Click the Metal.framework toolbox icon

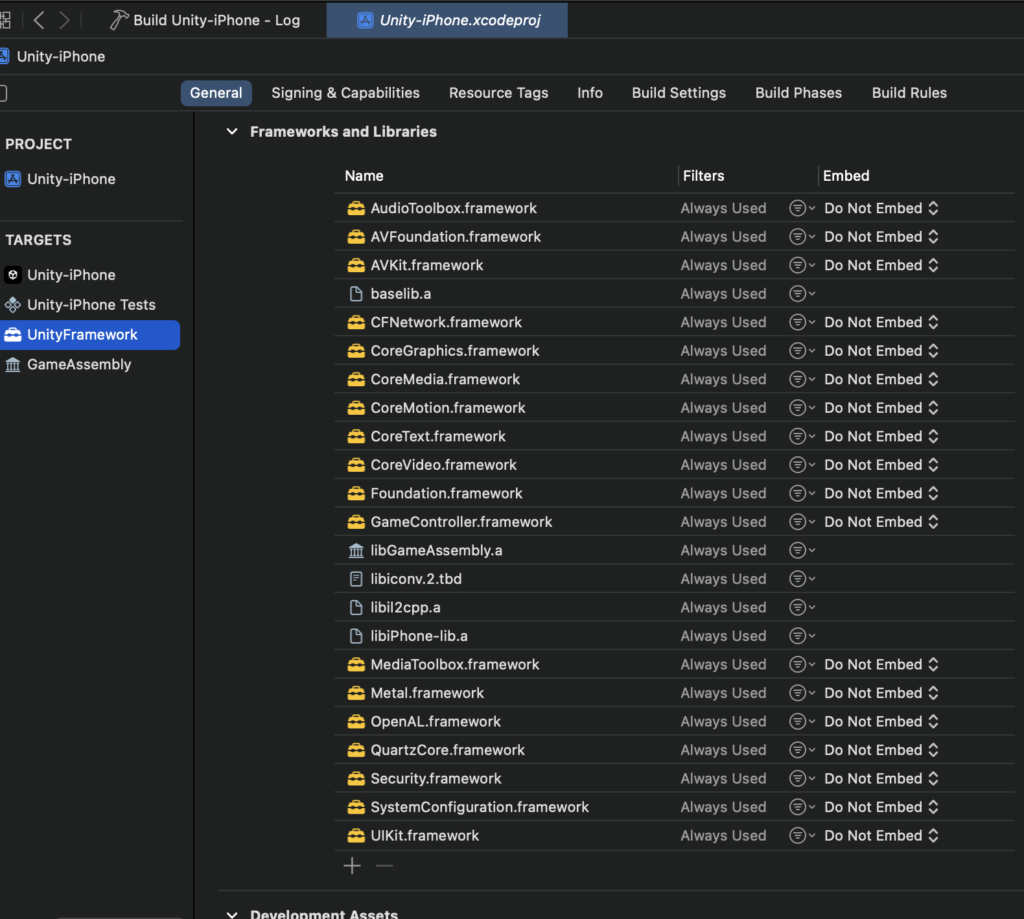click(355, 693)
